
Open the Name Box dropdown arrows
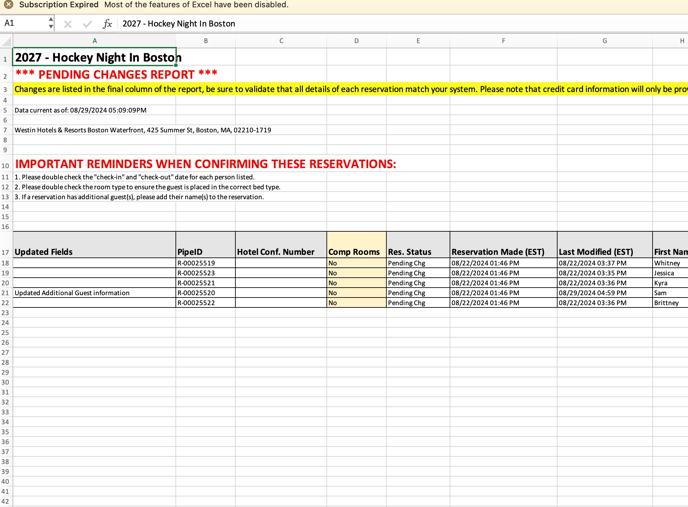pos(51,23)
